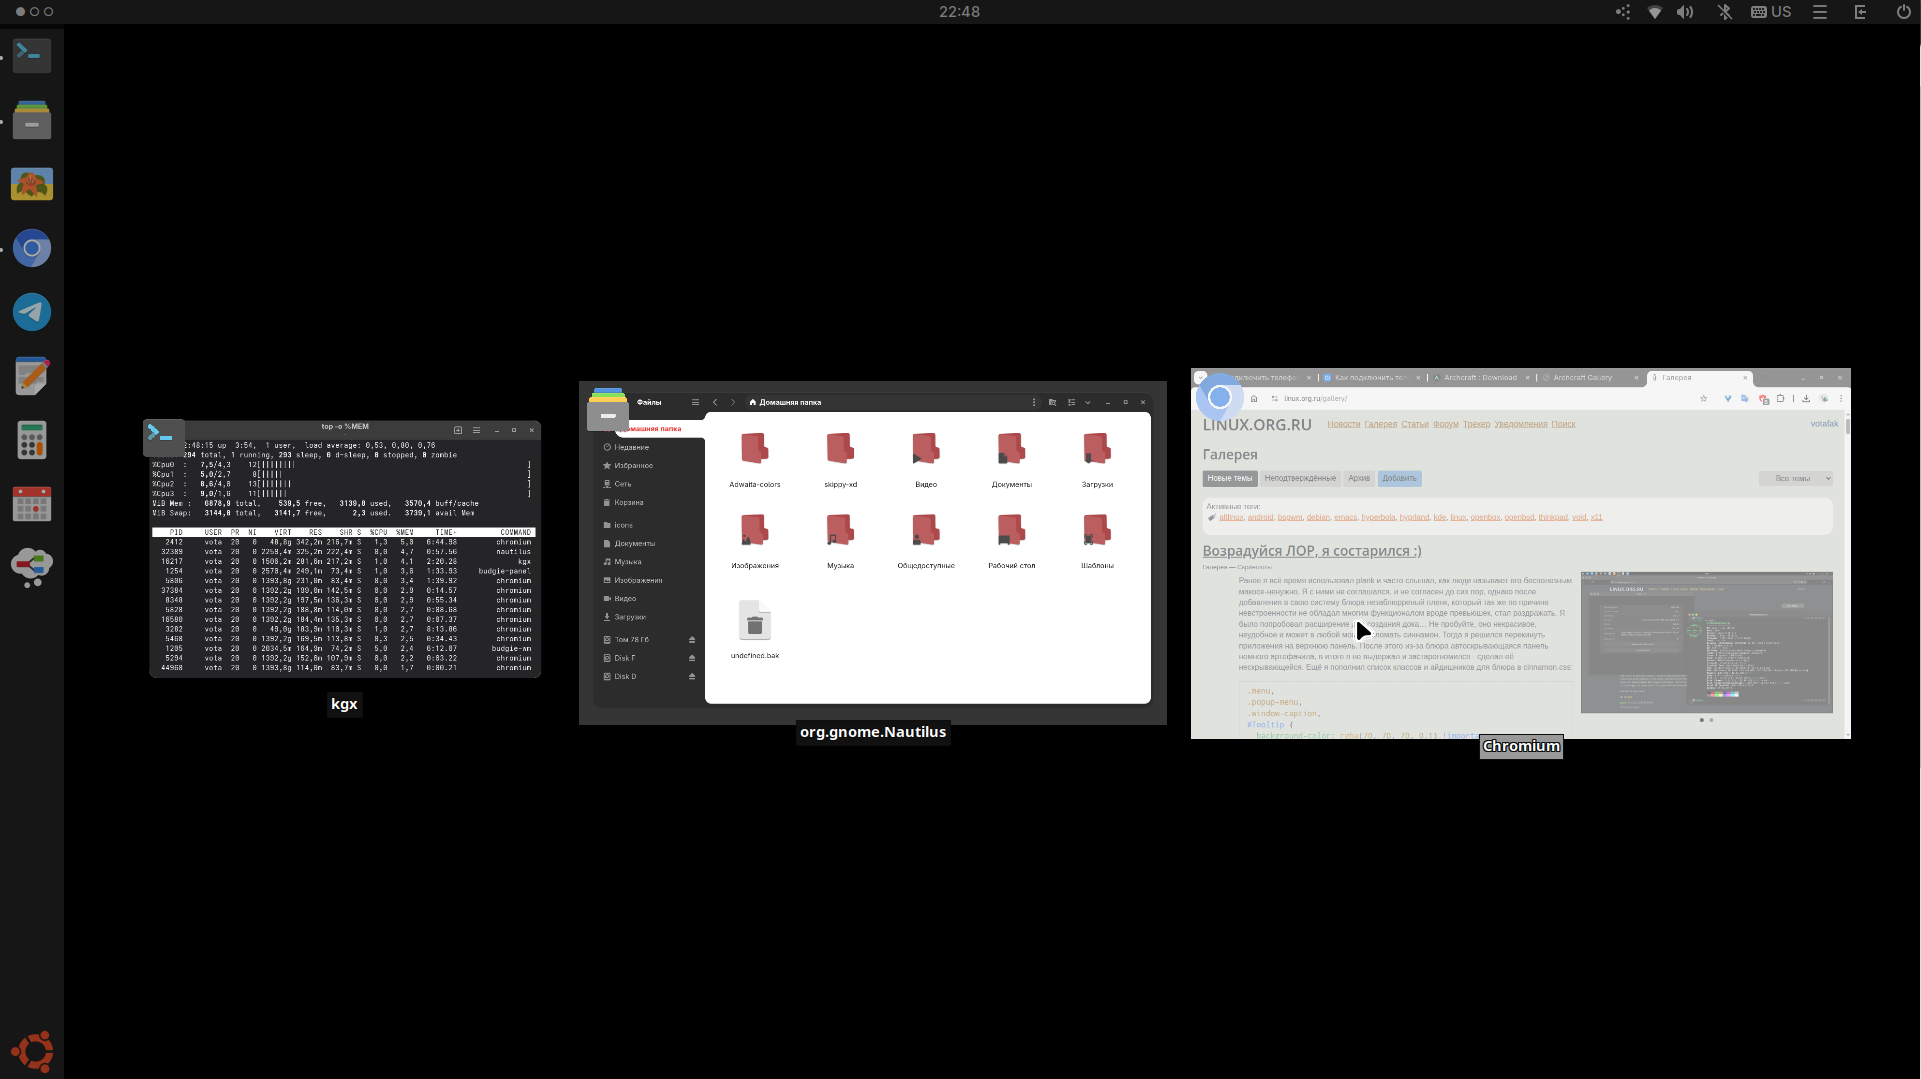Open the Ubuntu Budgie menu button
Viewport: 1921px width, 1079px height.
point(32,1051)
